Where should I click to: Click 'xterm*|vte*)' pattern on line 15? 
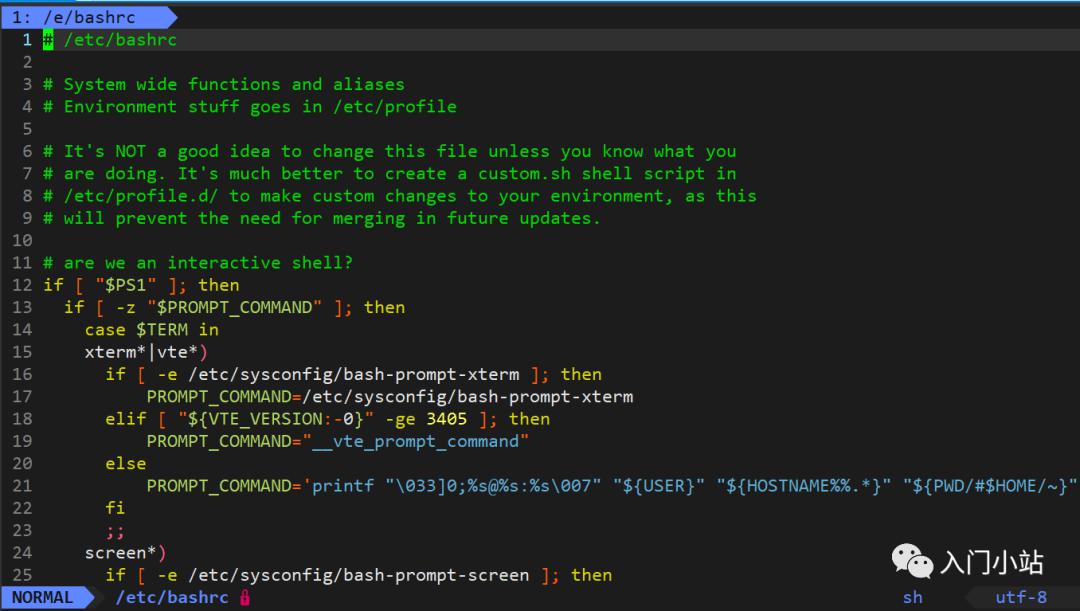[x=146, y=352]
